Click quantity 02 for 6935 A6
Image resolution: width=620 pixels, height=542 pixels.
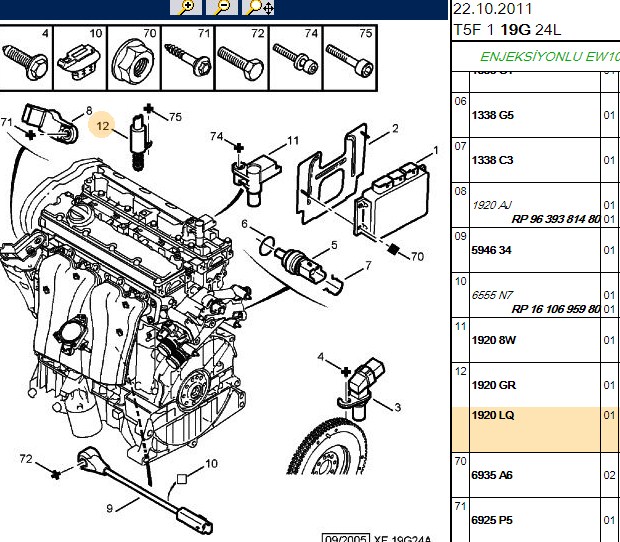click(609, 475)
